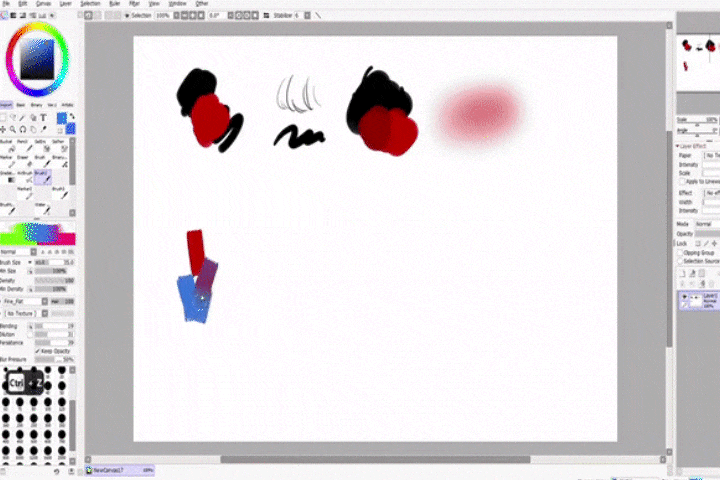This screenshot has height=480, width=720.
Task: Create a new layer with the page icon
Action: click(682, 273)
